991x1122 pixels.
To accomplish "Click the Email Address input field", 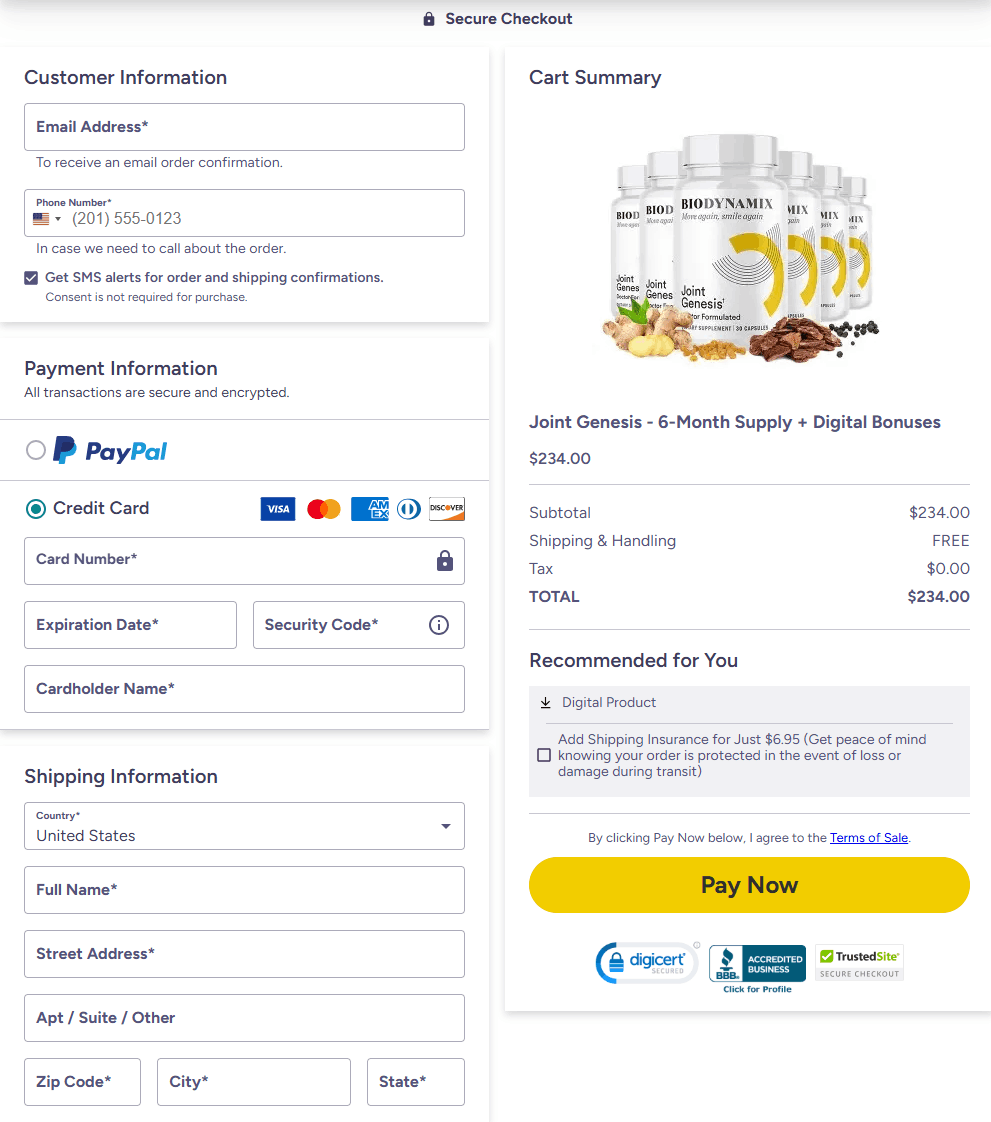I will point(244,127).
